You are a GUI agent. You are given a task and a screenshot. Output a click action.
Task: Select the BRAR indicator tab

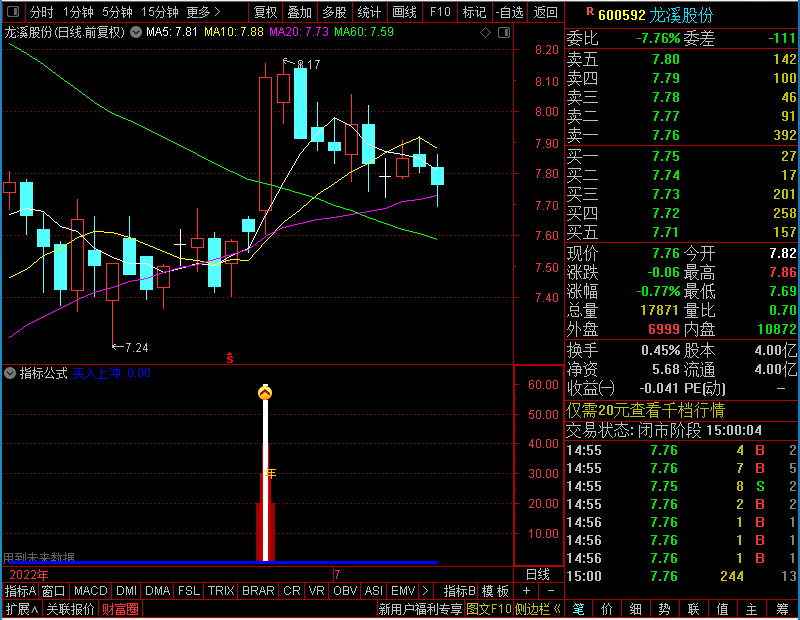click(x=258, y=591)
